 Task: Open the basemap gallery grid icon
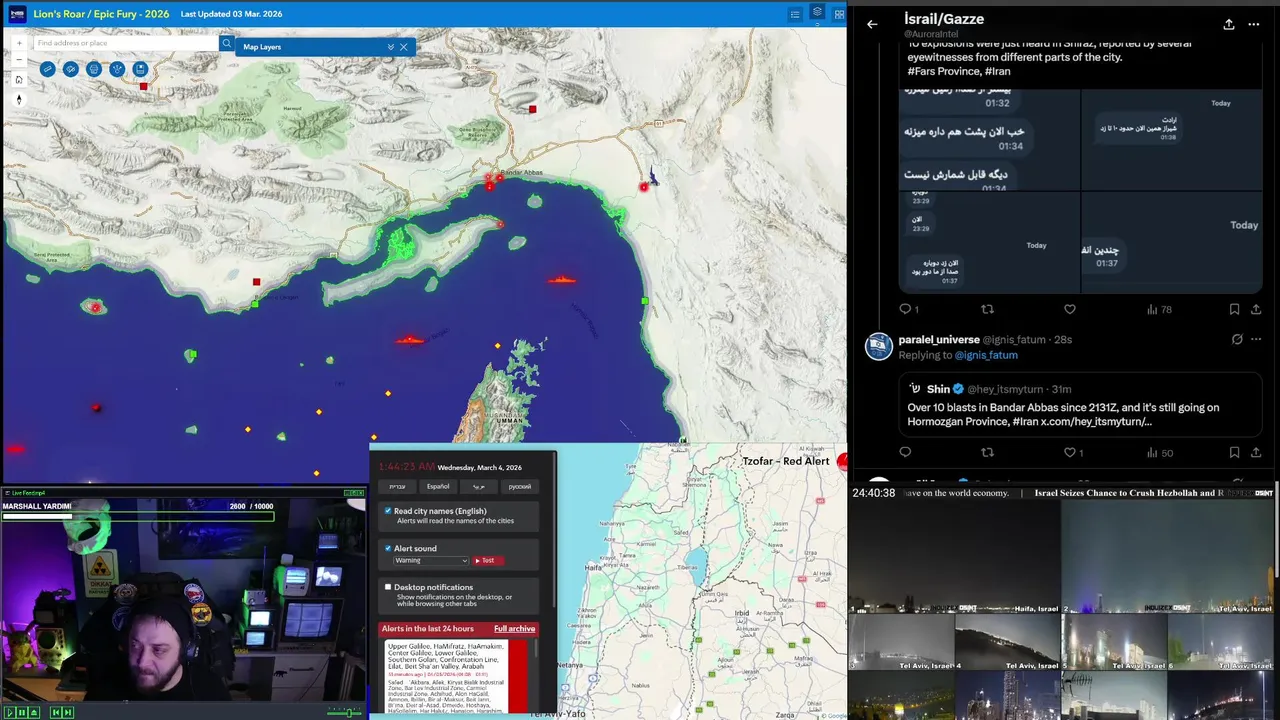click(x=839, y=14)
